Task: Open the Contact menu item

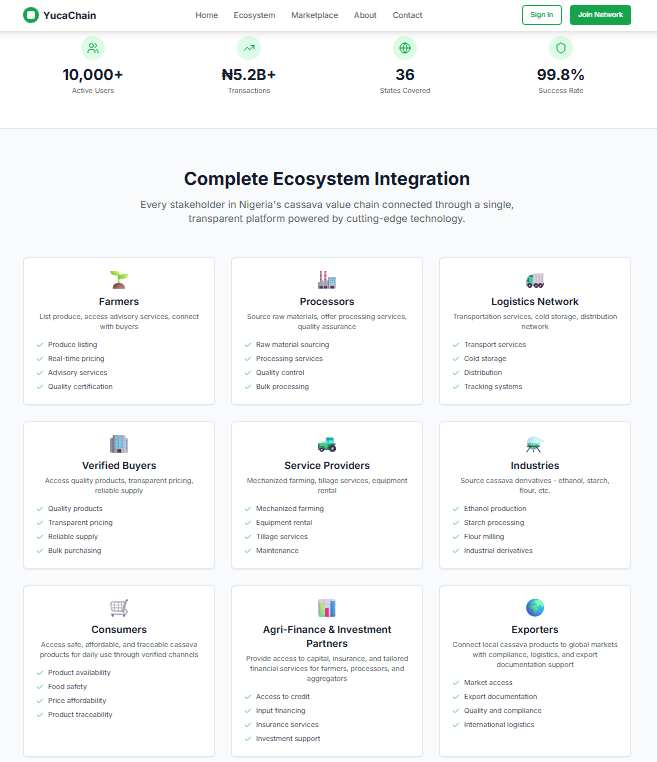Action: (x=407, y=15)
